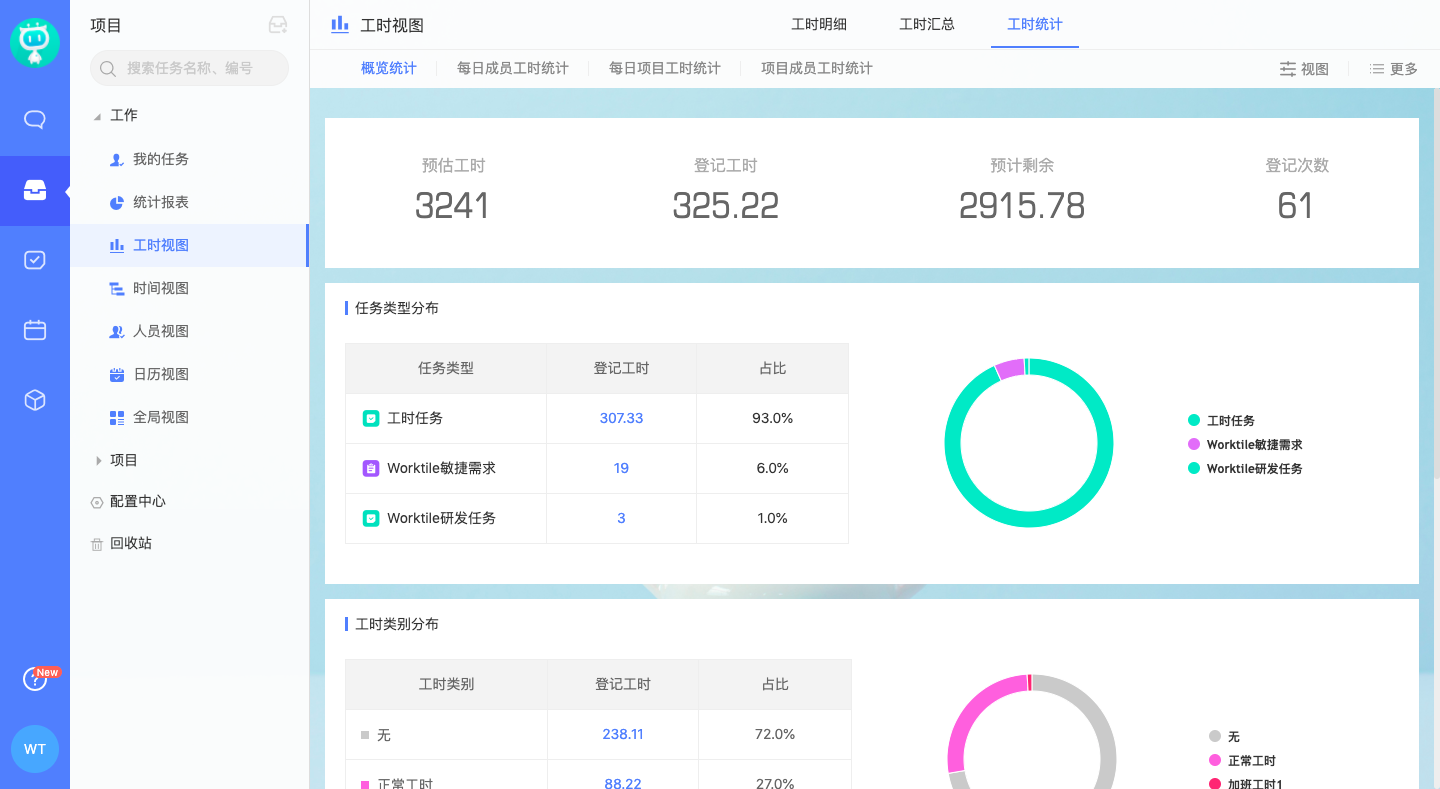1440x789 pixels.
Task: Click the search tasks input field
Action: [190, 68]
